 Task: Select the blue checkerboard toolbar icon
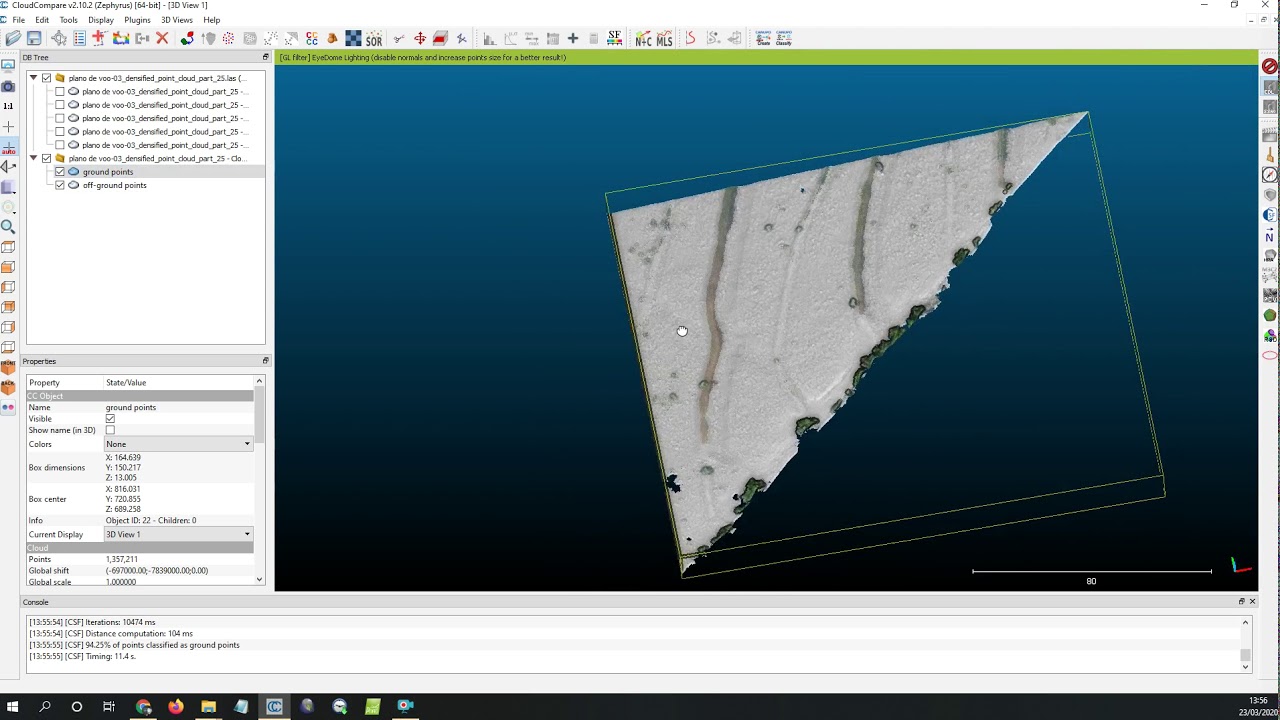coord(353,38)
